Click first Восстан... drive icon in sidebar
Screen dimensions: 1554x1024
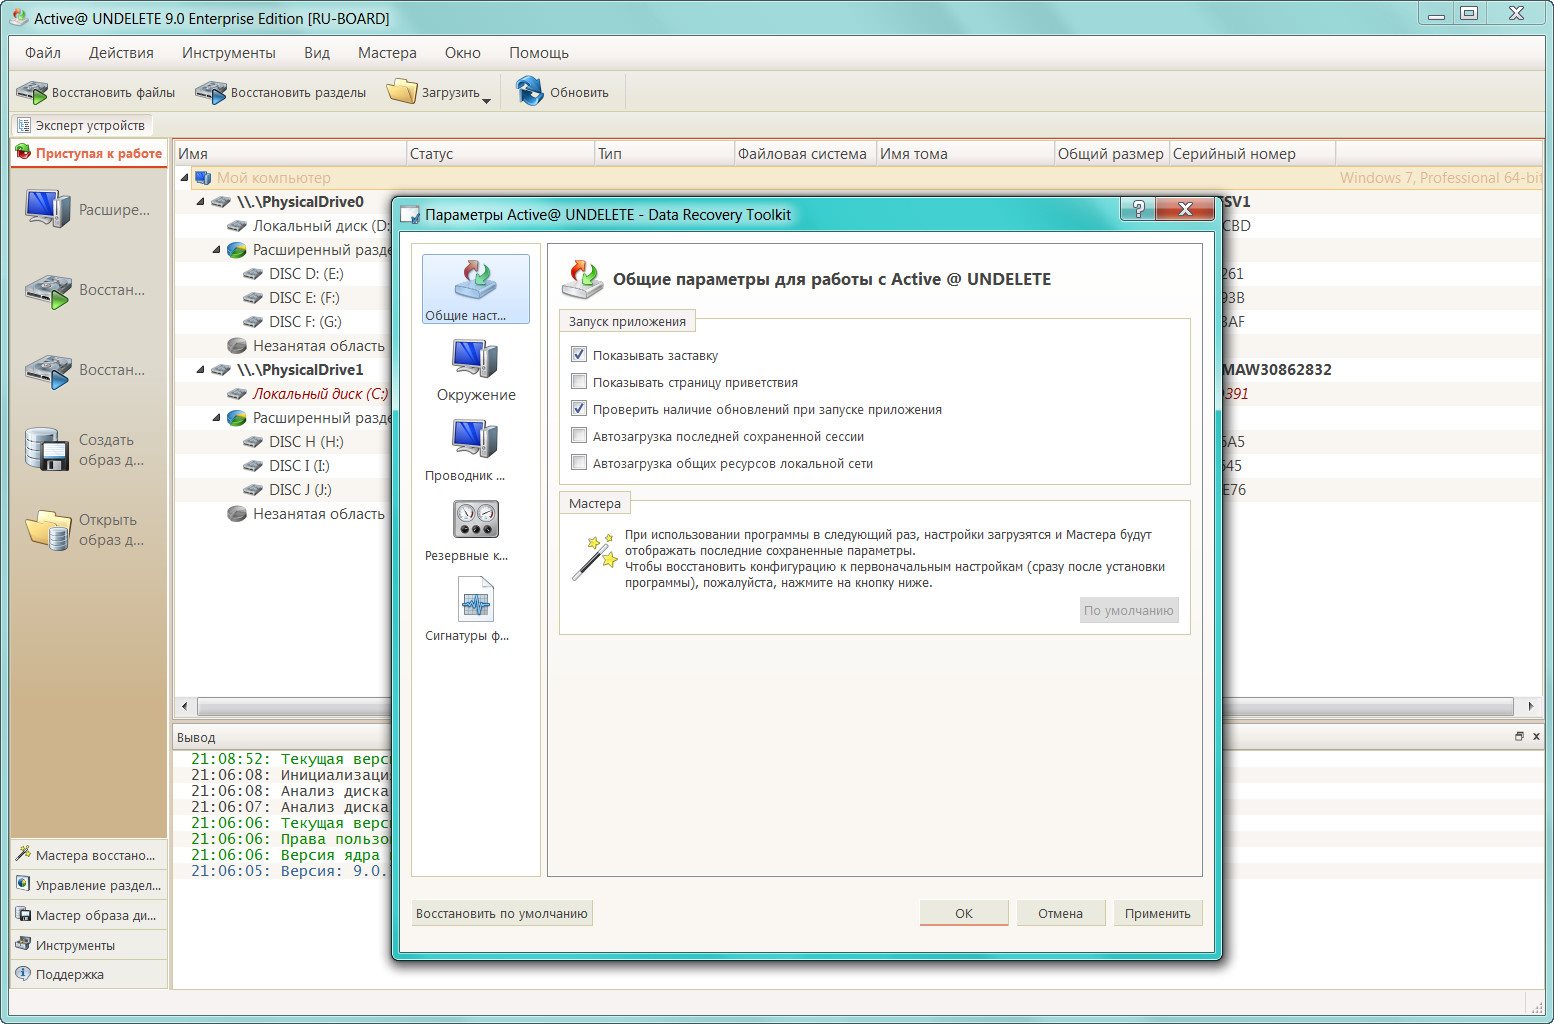[48, 290]
